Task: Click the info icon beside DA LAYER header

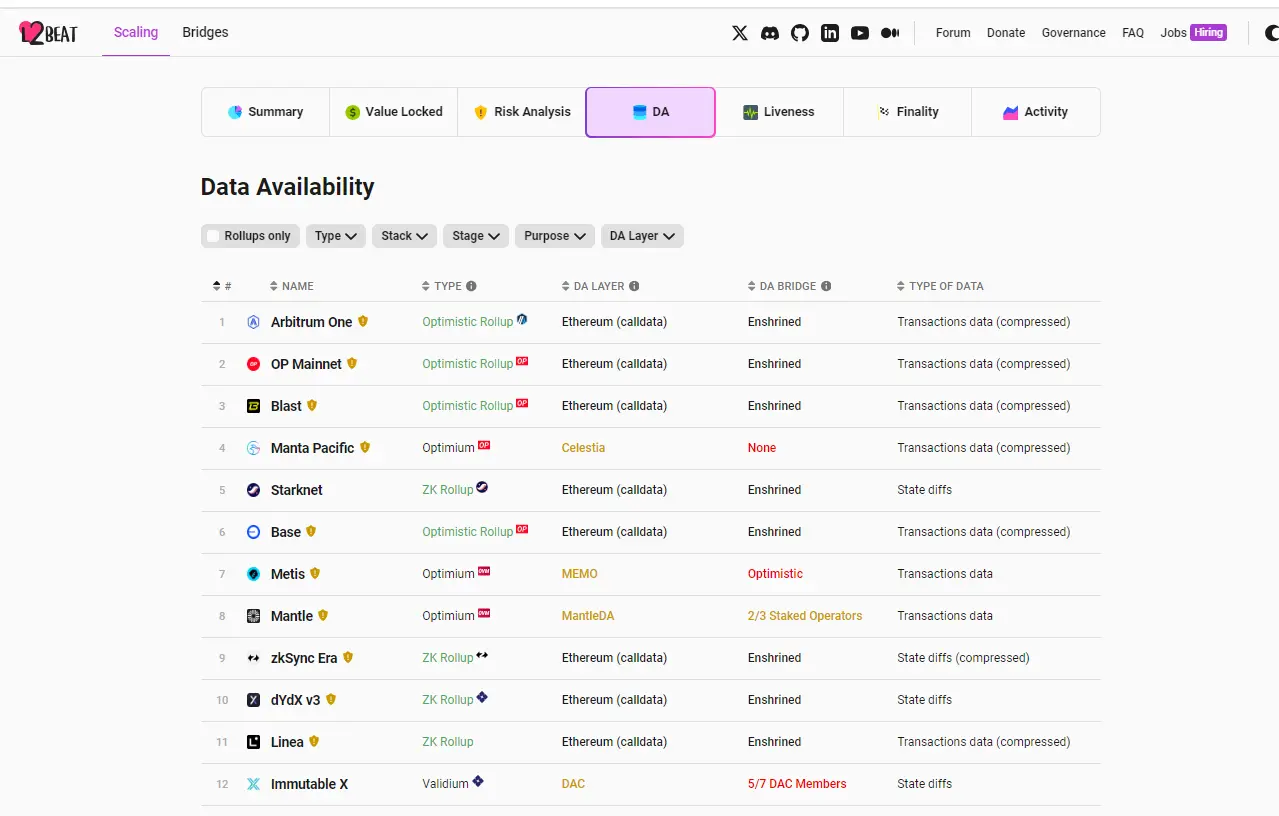Action: (634, 286)
